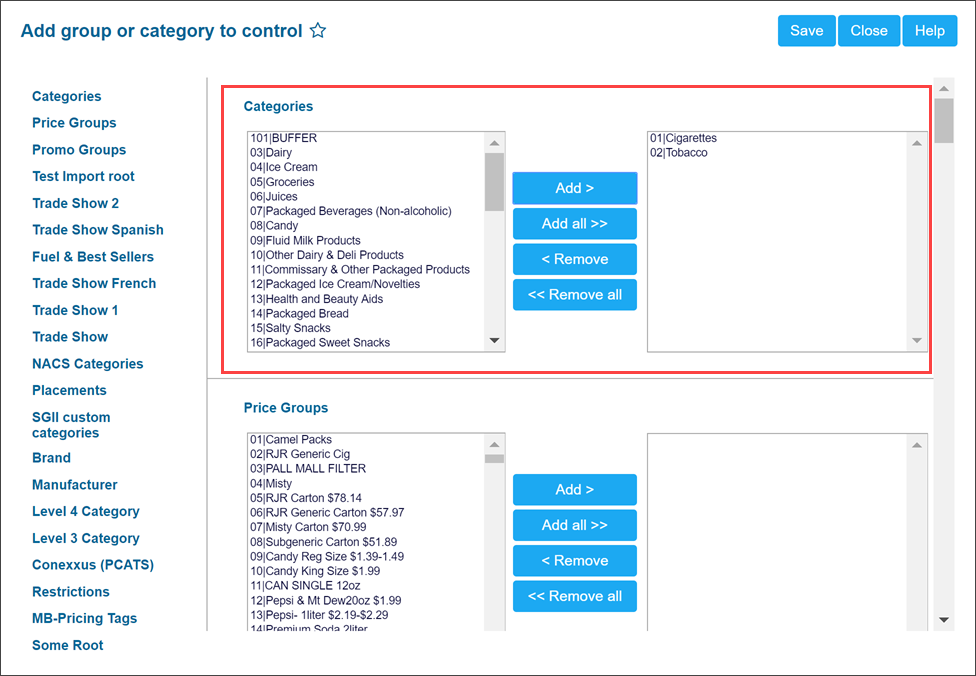Screen dimensions: 976x676
Task: Click selected Categories list scroll down arrow
Action: pos(916,340)
